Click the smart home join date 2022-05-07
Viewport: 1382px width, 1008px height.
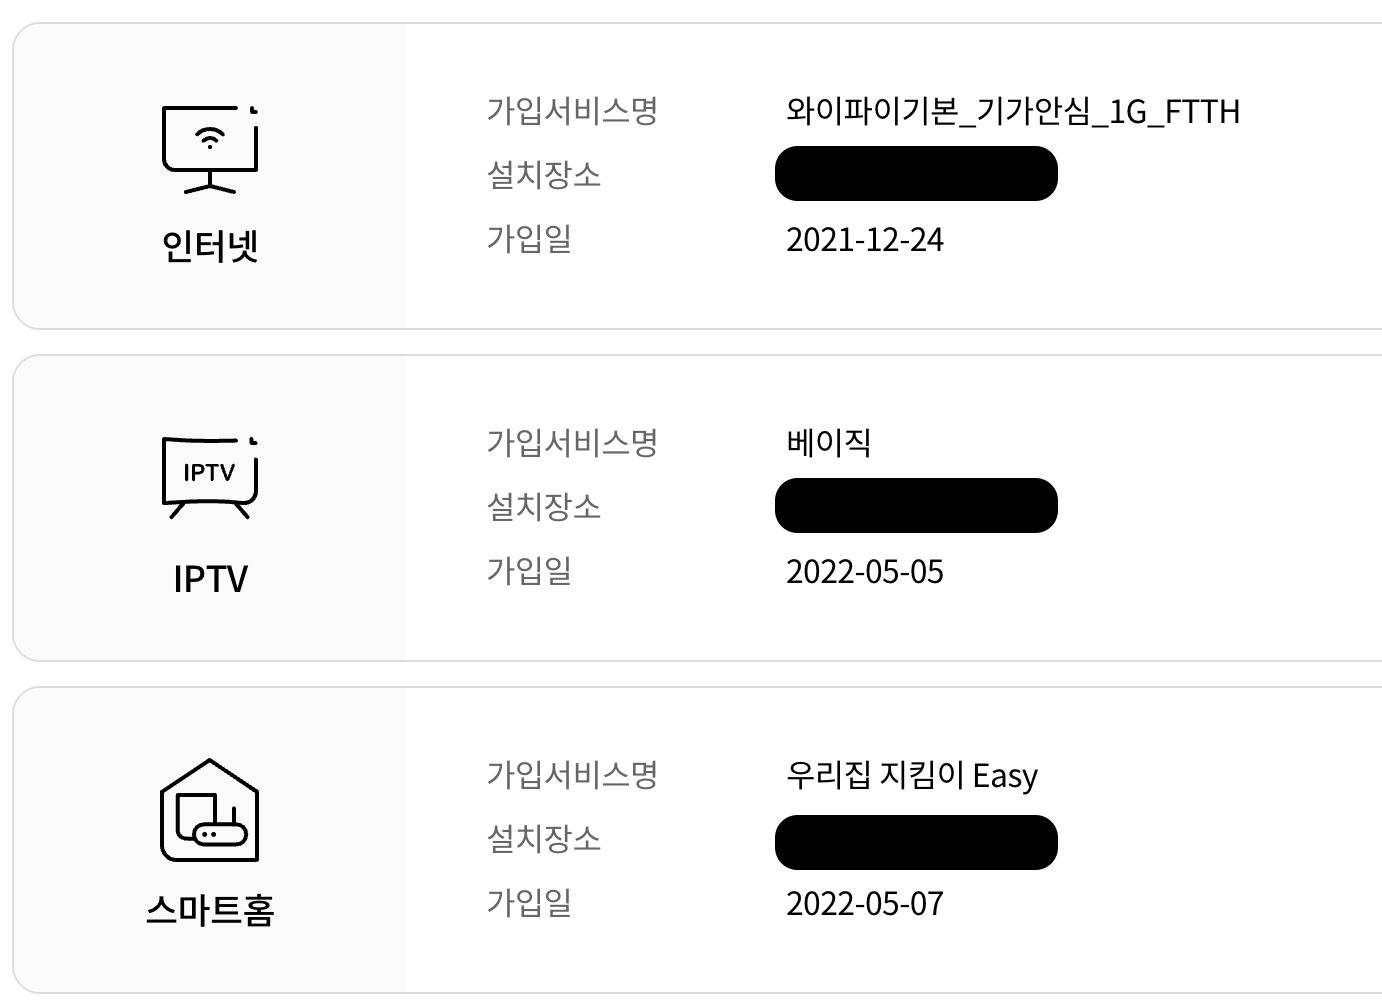[x=864, y=904]
